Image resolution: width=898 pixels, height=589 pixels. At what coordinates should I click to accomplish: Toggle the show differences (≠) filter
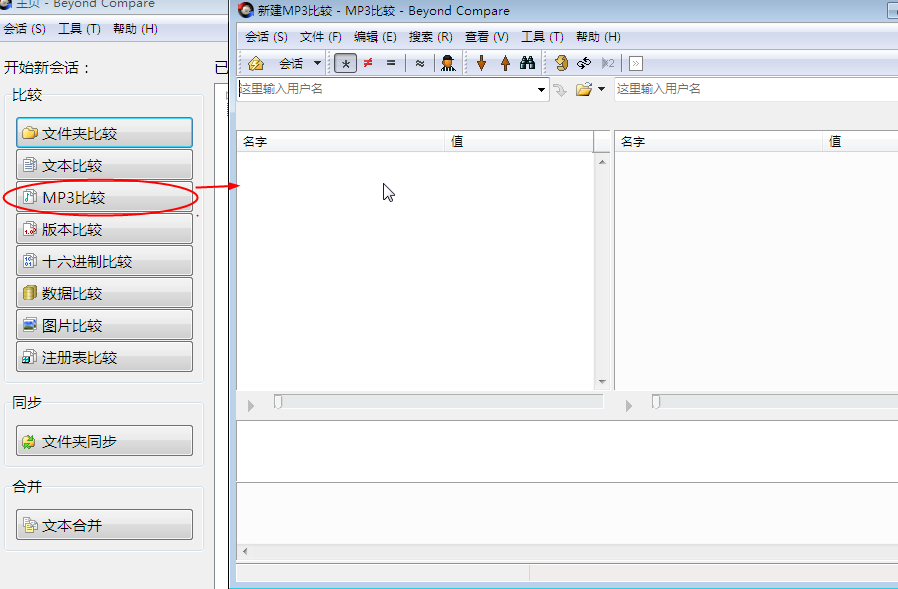coord(368,63)
